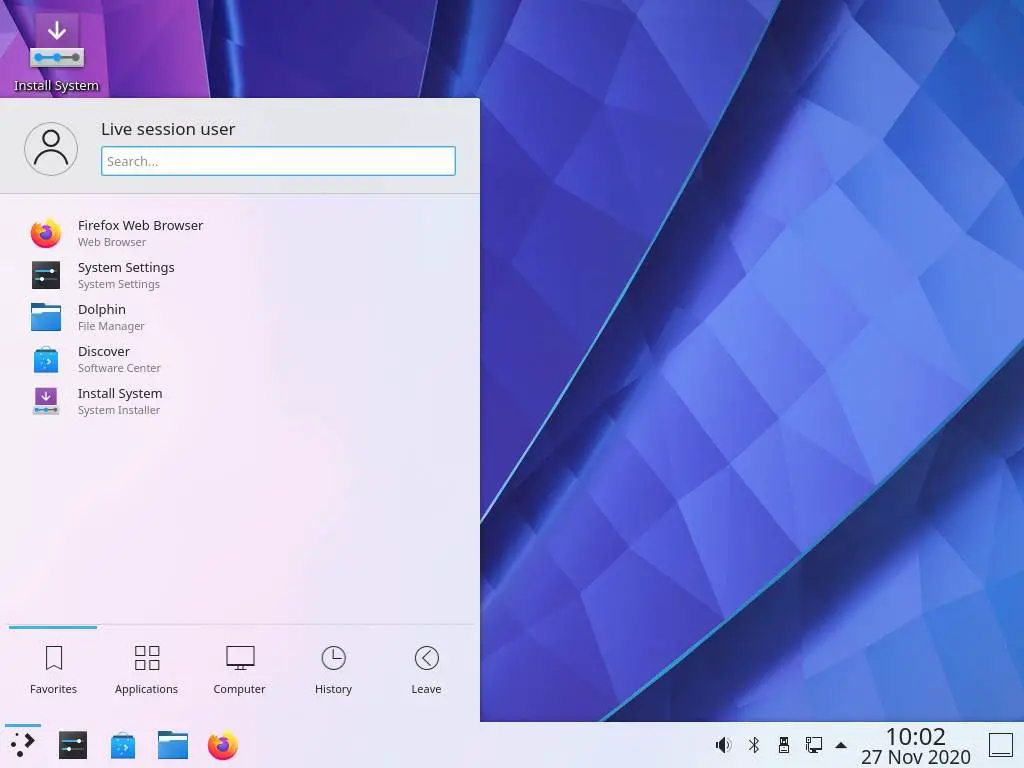This screenshot has height=768, width=1024.
Task: Switch to the Favorites tab
Action: 54,670
